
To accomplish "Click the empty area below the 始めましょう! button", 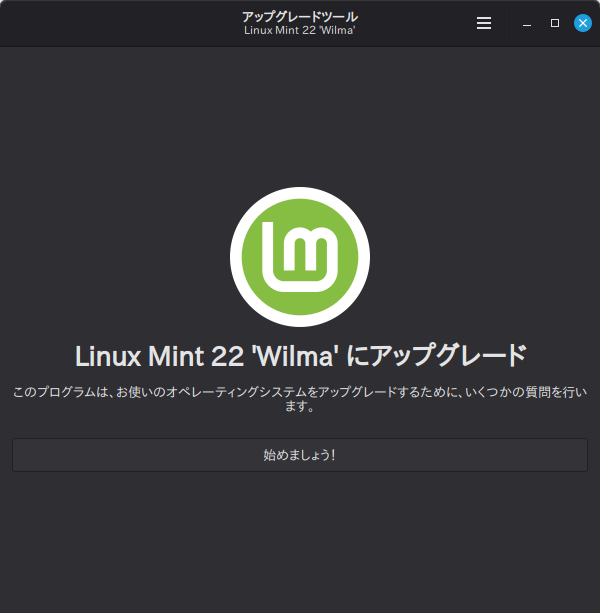I will coord(300,540).
